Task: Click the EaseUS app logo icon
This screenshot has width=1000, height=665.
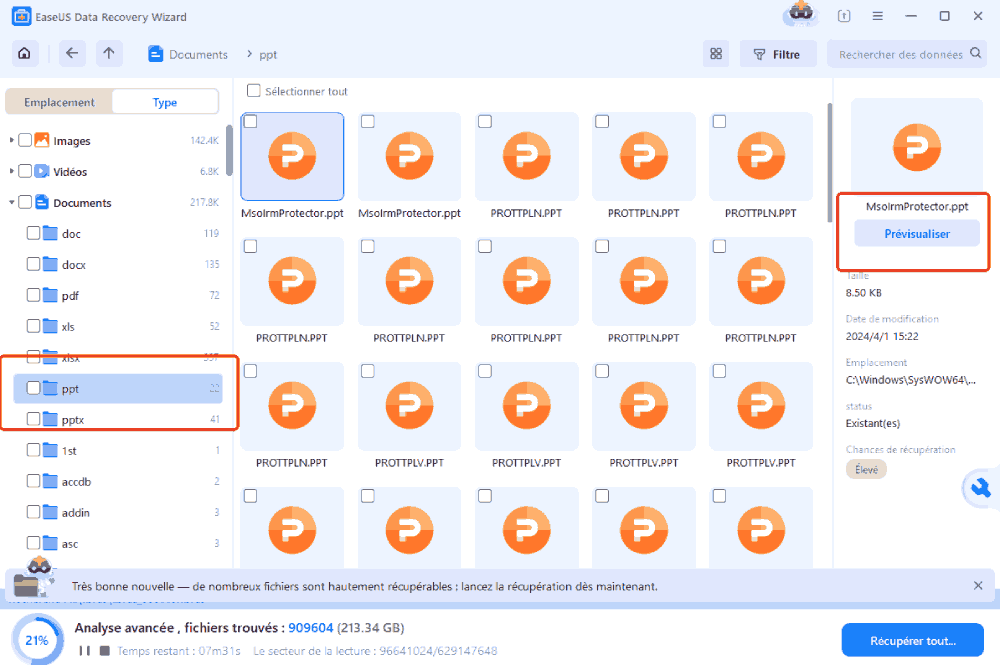Action: click(21, 17)
